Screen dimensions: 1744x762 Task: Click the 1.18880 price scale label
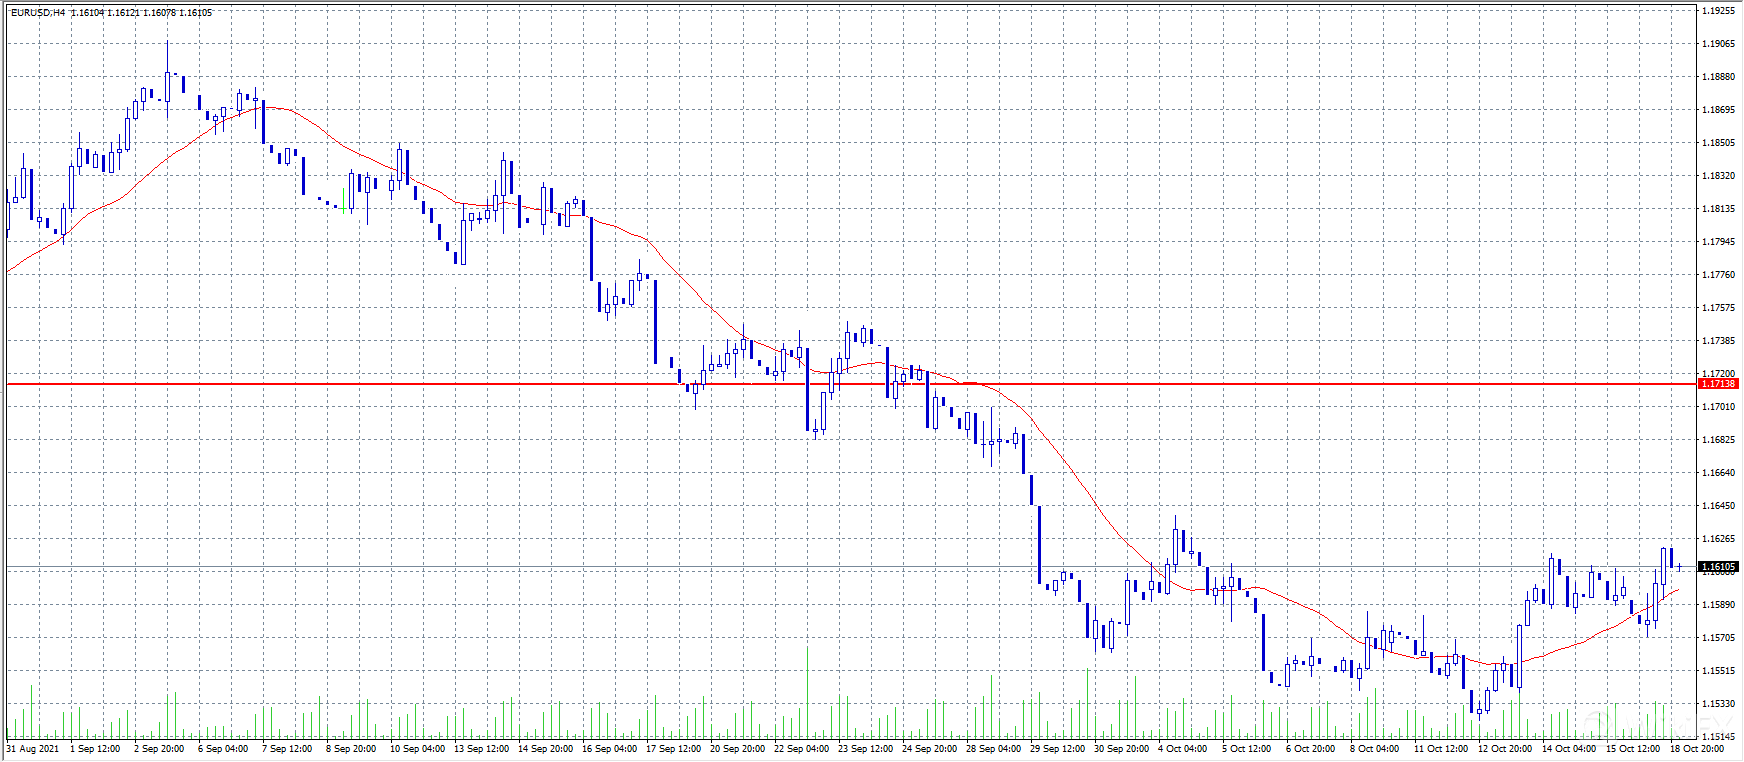pyautogui.click(x=1718, y=77)
